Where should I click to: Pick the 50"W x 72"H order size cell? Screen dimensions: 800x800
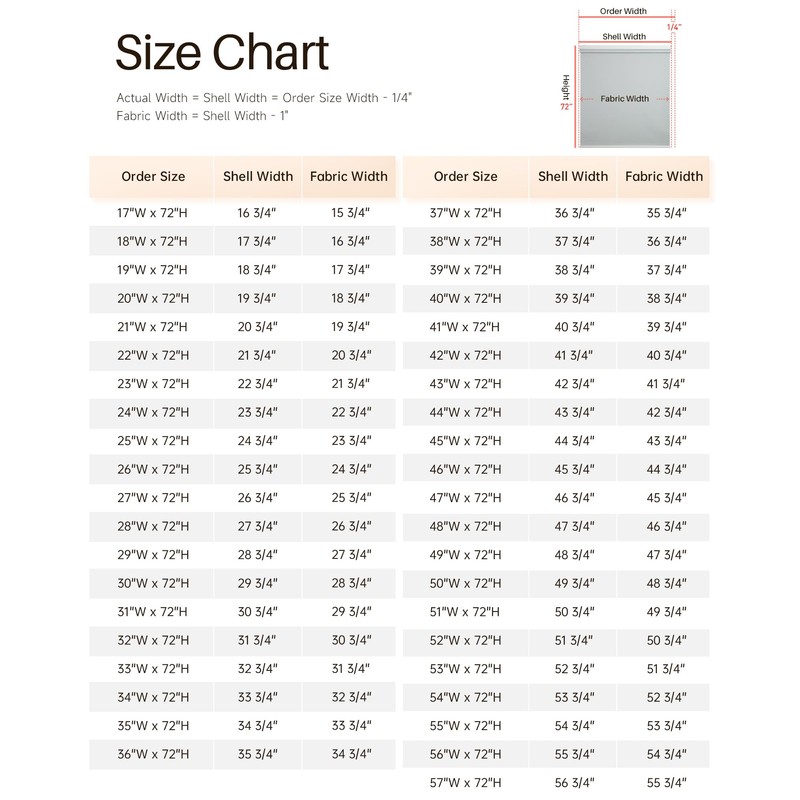(x=466, y=583)
